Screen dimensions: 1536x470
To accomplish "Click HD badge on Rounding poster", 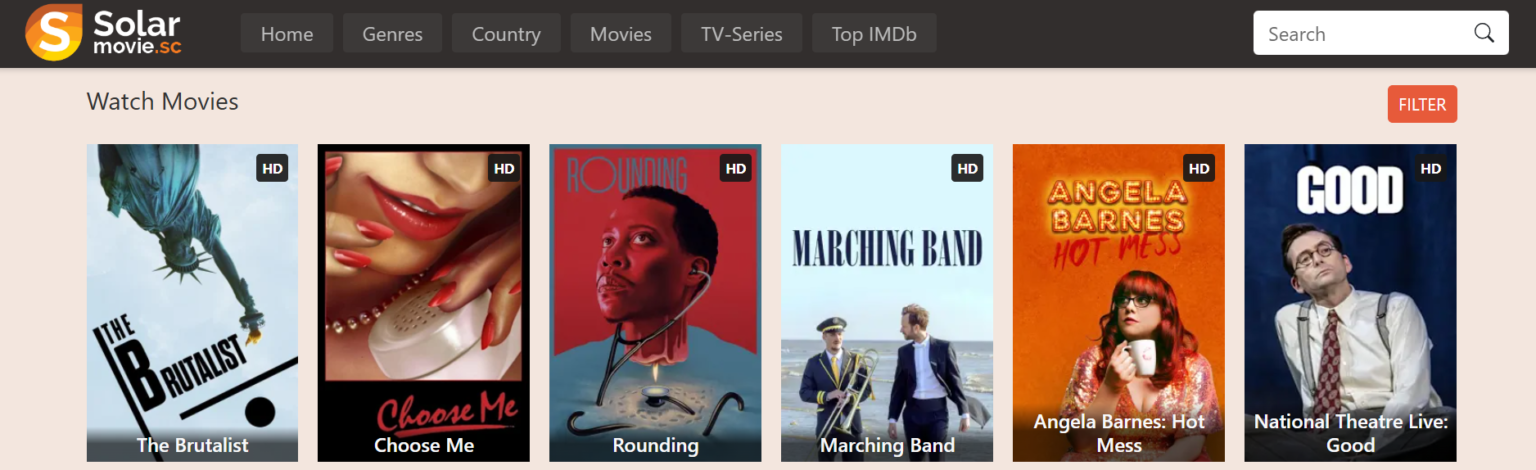I will 736,168.
